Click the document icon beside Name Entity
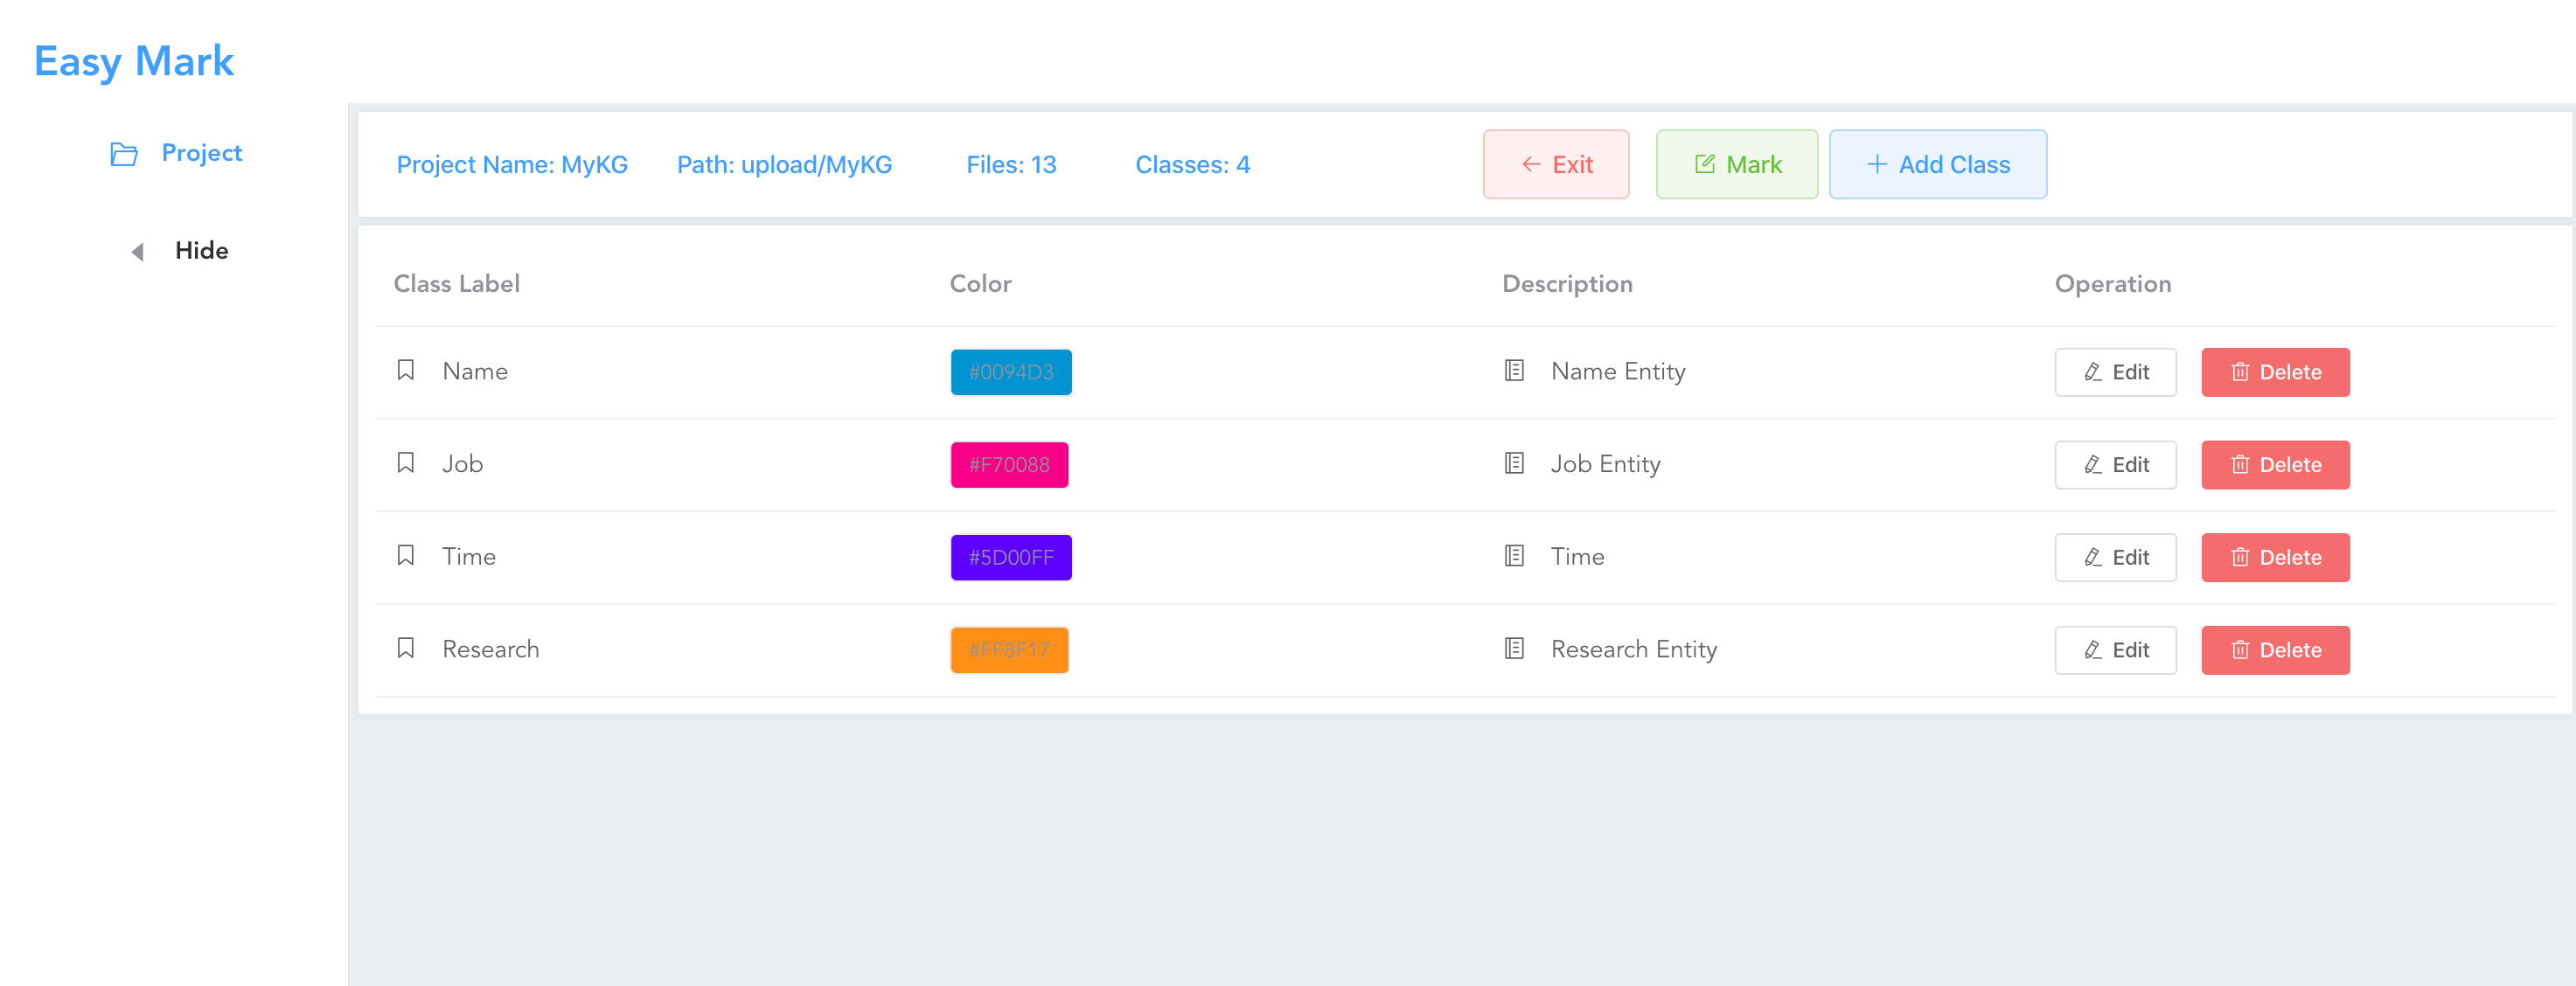The image size is (2576, 986). [x=1514, y=370]
